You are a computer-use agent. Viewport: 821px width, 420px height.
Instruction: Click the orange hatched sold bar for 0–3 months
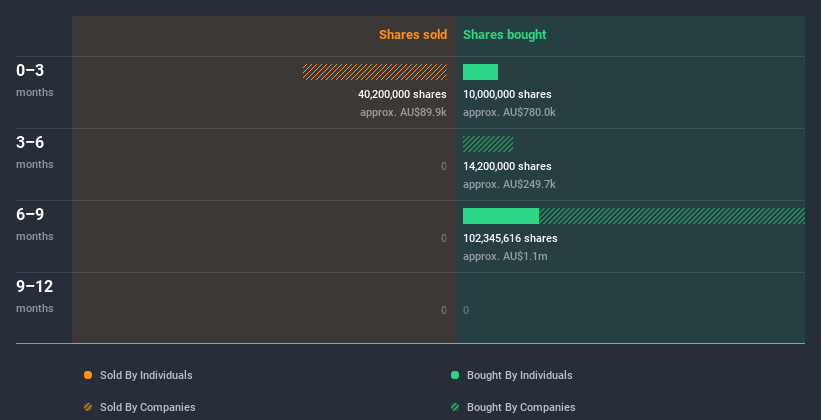tap(375, 72)
